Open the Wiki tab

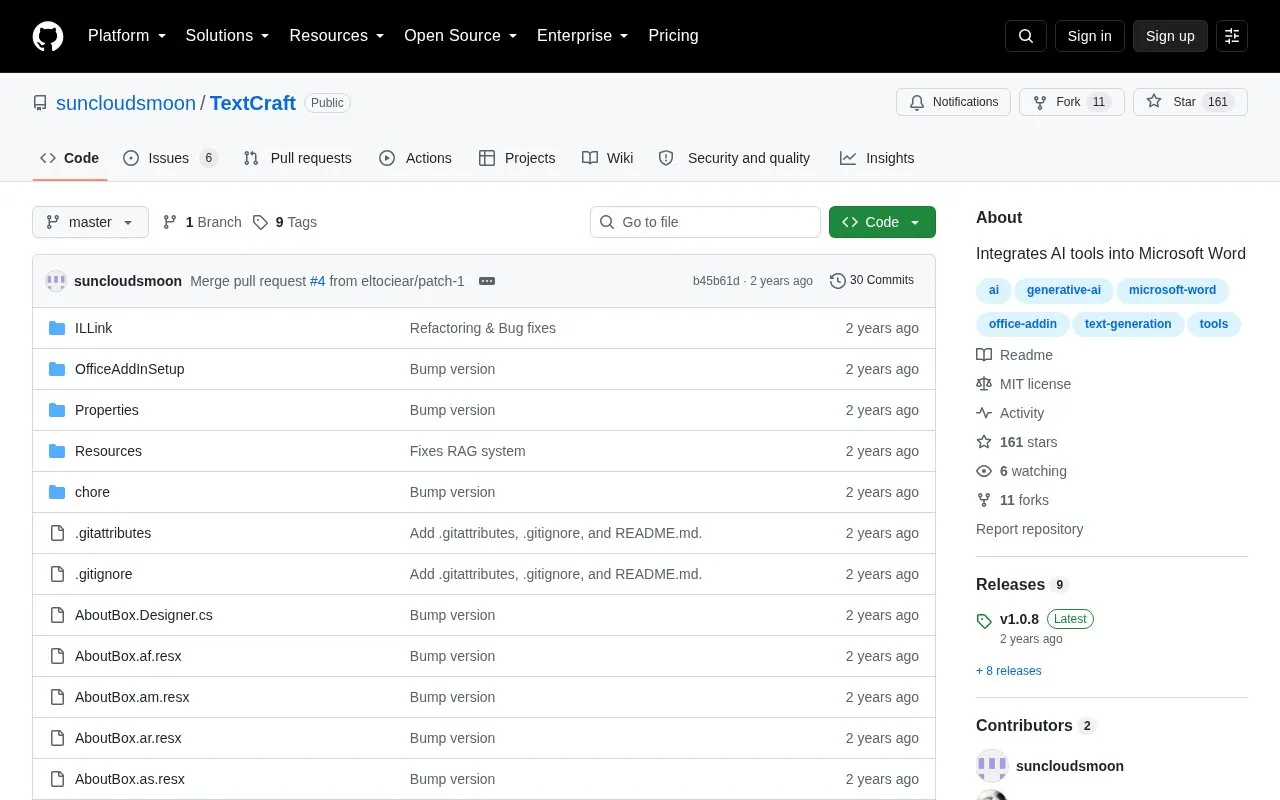click(x=608, y=158)
